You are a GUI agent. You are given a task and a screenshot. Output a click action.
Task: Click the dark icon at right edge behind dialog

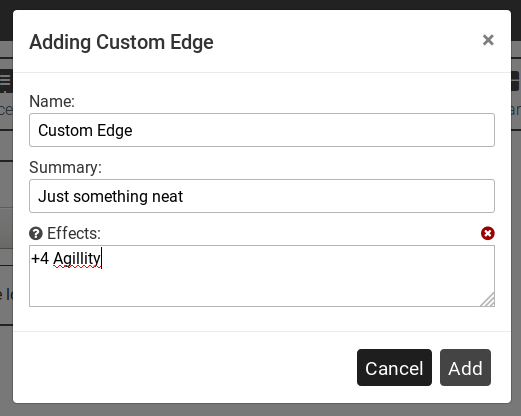pos(516,81)
